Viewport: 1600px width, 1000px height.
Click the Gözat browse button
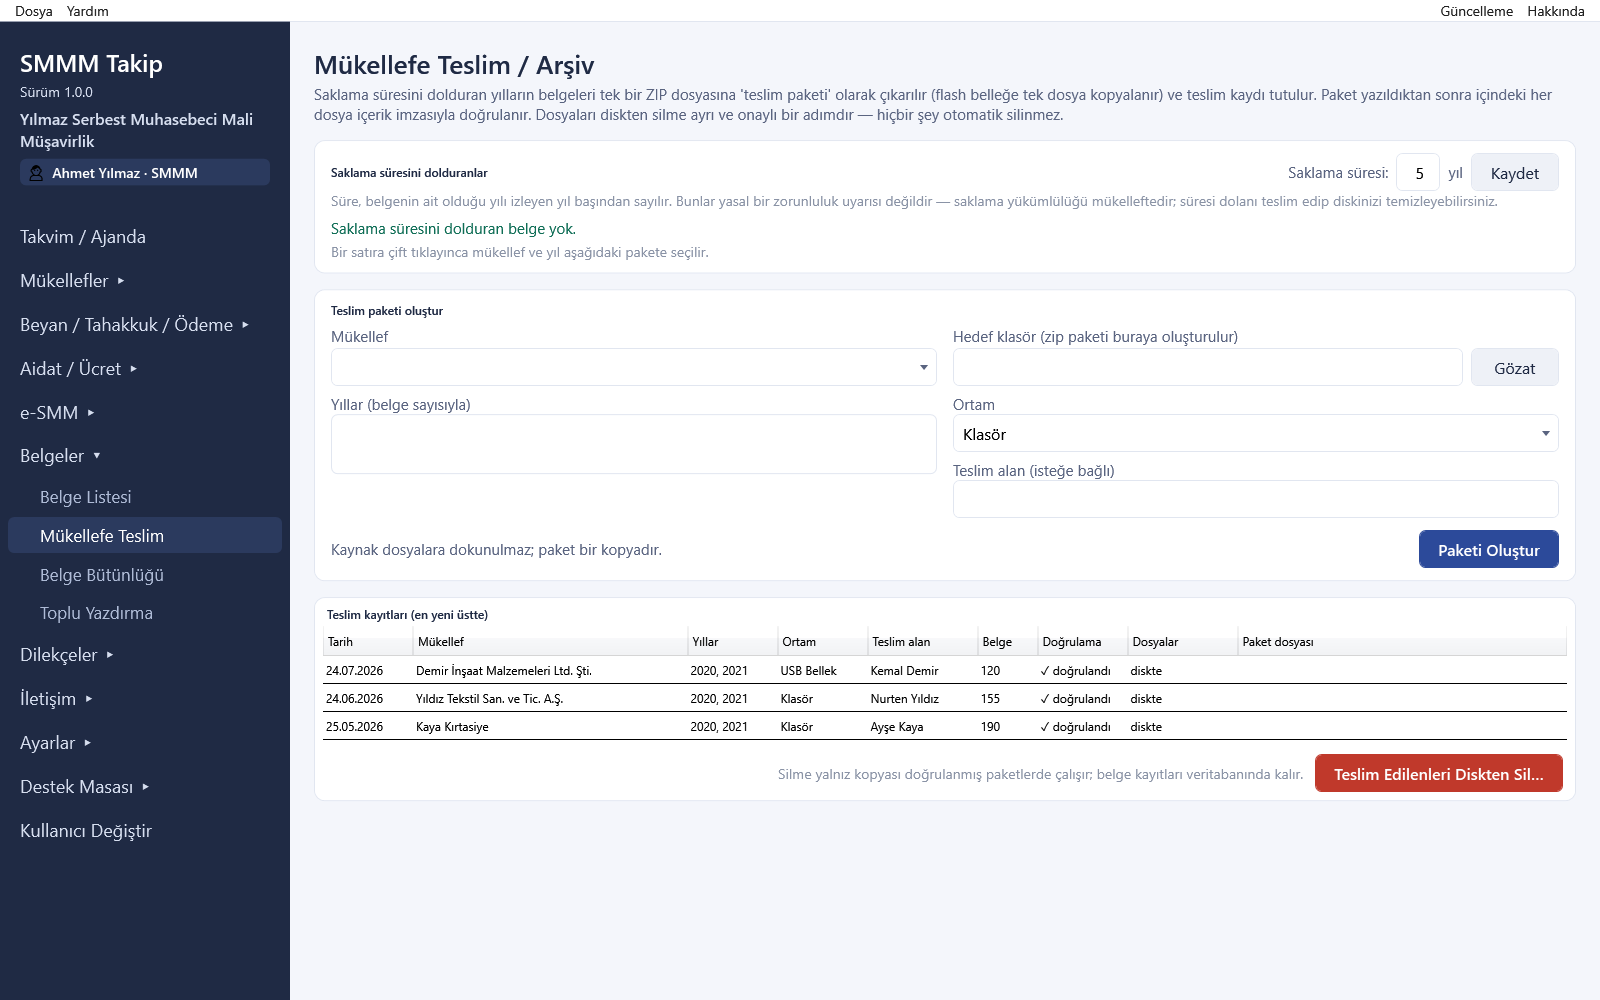(1514, 367)
